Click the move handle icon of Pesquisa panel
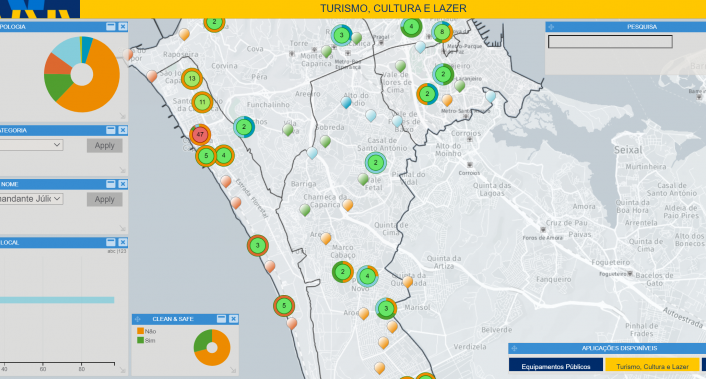Screen dimensions: 706x379 pyautogui.click(x=551, y=27)
